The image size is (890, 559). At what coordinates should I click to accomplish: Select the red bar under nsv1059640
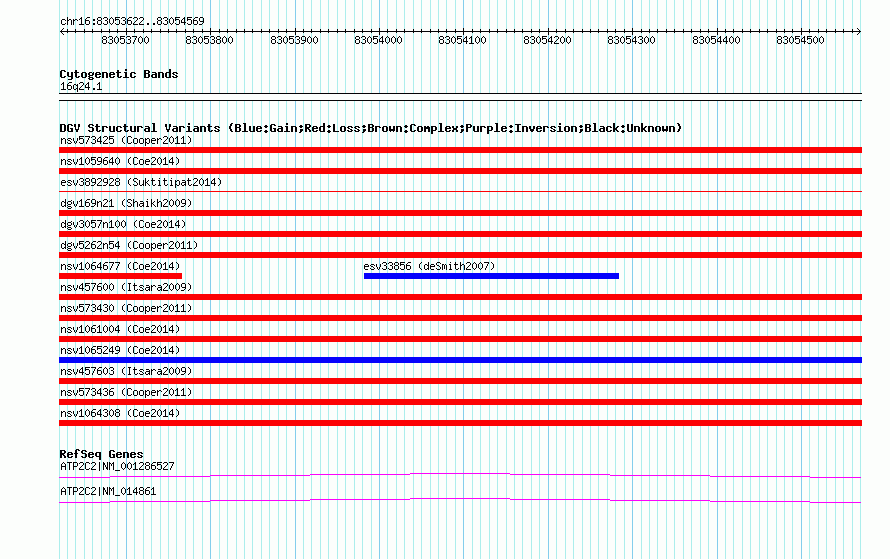click(460, 171)
